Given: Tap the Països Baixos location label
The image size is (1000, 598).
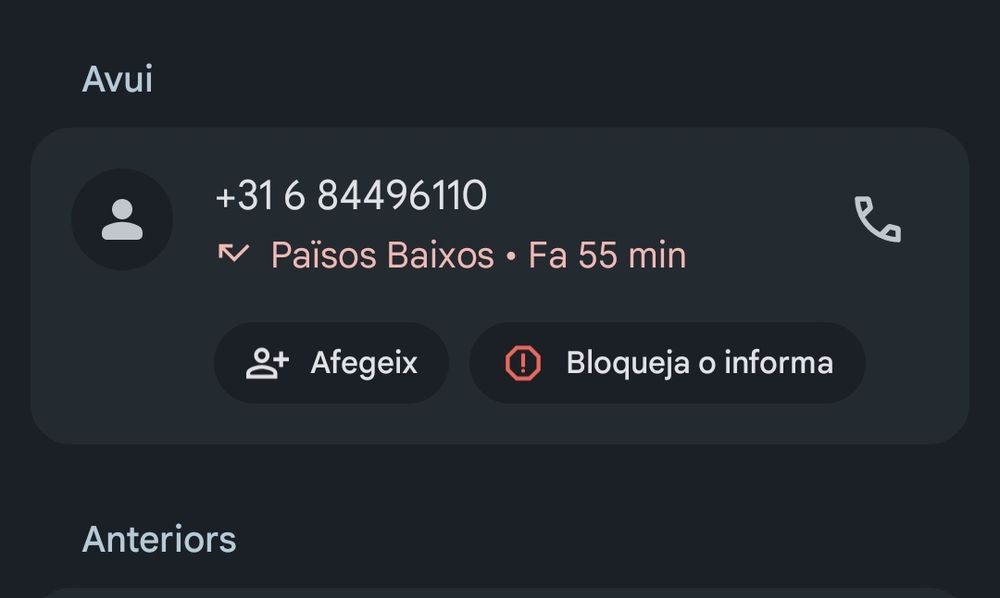Looking at the screenshot, I should (x=383, y=256).
